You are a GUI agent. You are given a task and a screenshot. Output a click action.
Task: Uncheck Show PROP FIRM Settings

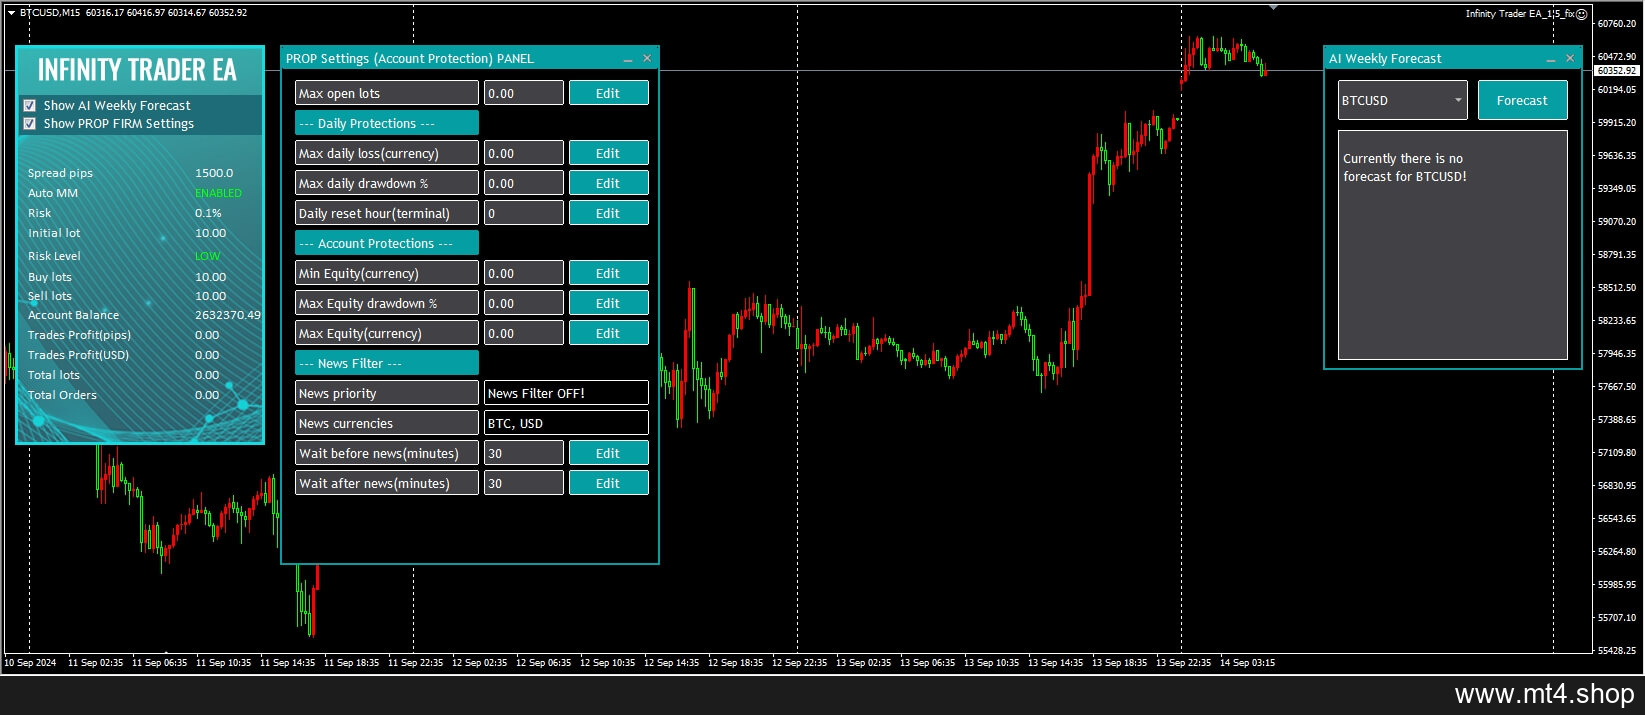point(29,123)
